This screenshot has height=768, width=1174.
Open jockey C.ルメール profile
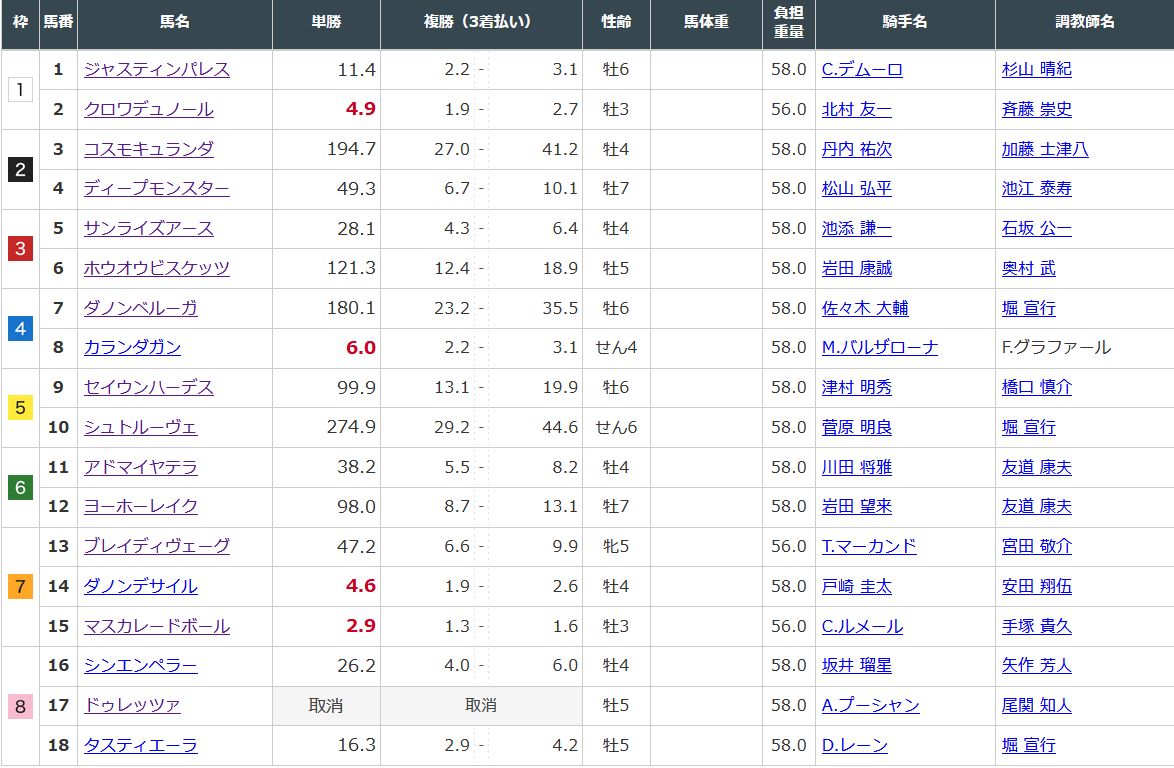coord(861,626)
